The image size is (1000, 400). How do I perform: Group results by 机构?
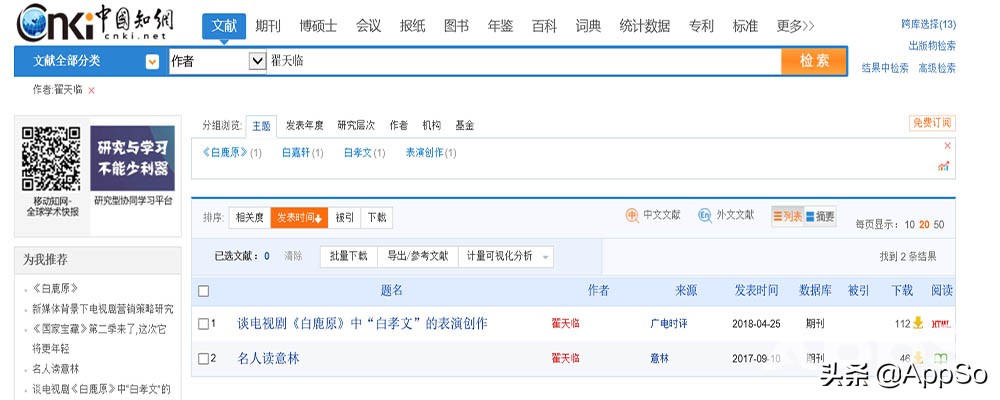tap(432, 126)
